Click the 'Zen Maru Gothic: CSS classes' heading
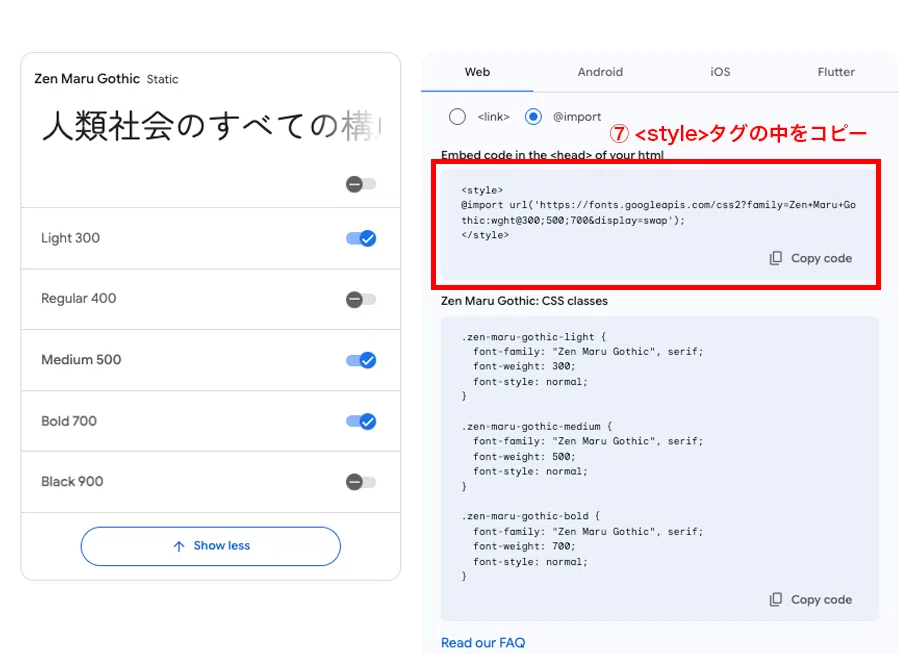 (524, 301)
